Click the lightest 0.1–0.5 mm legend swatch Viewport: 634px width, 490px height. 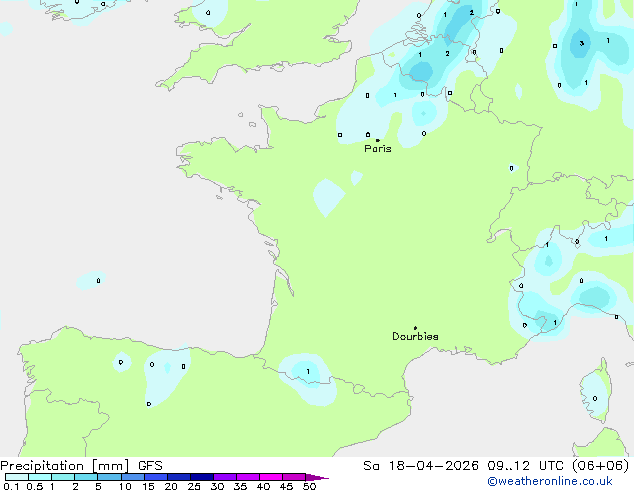pyautogui.click(x=17, y=477)
